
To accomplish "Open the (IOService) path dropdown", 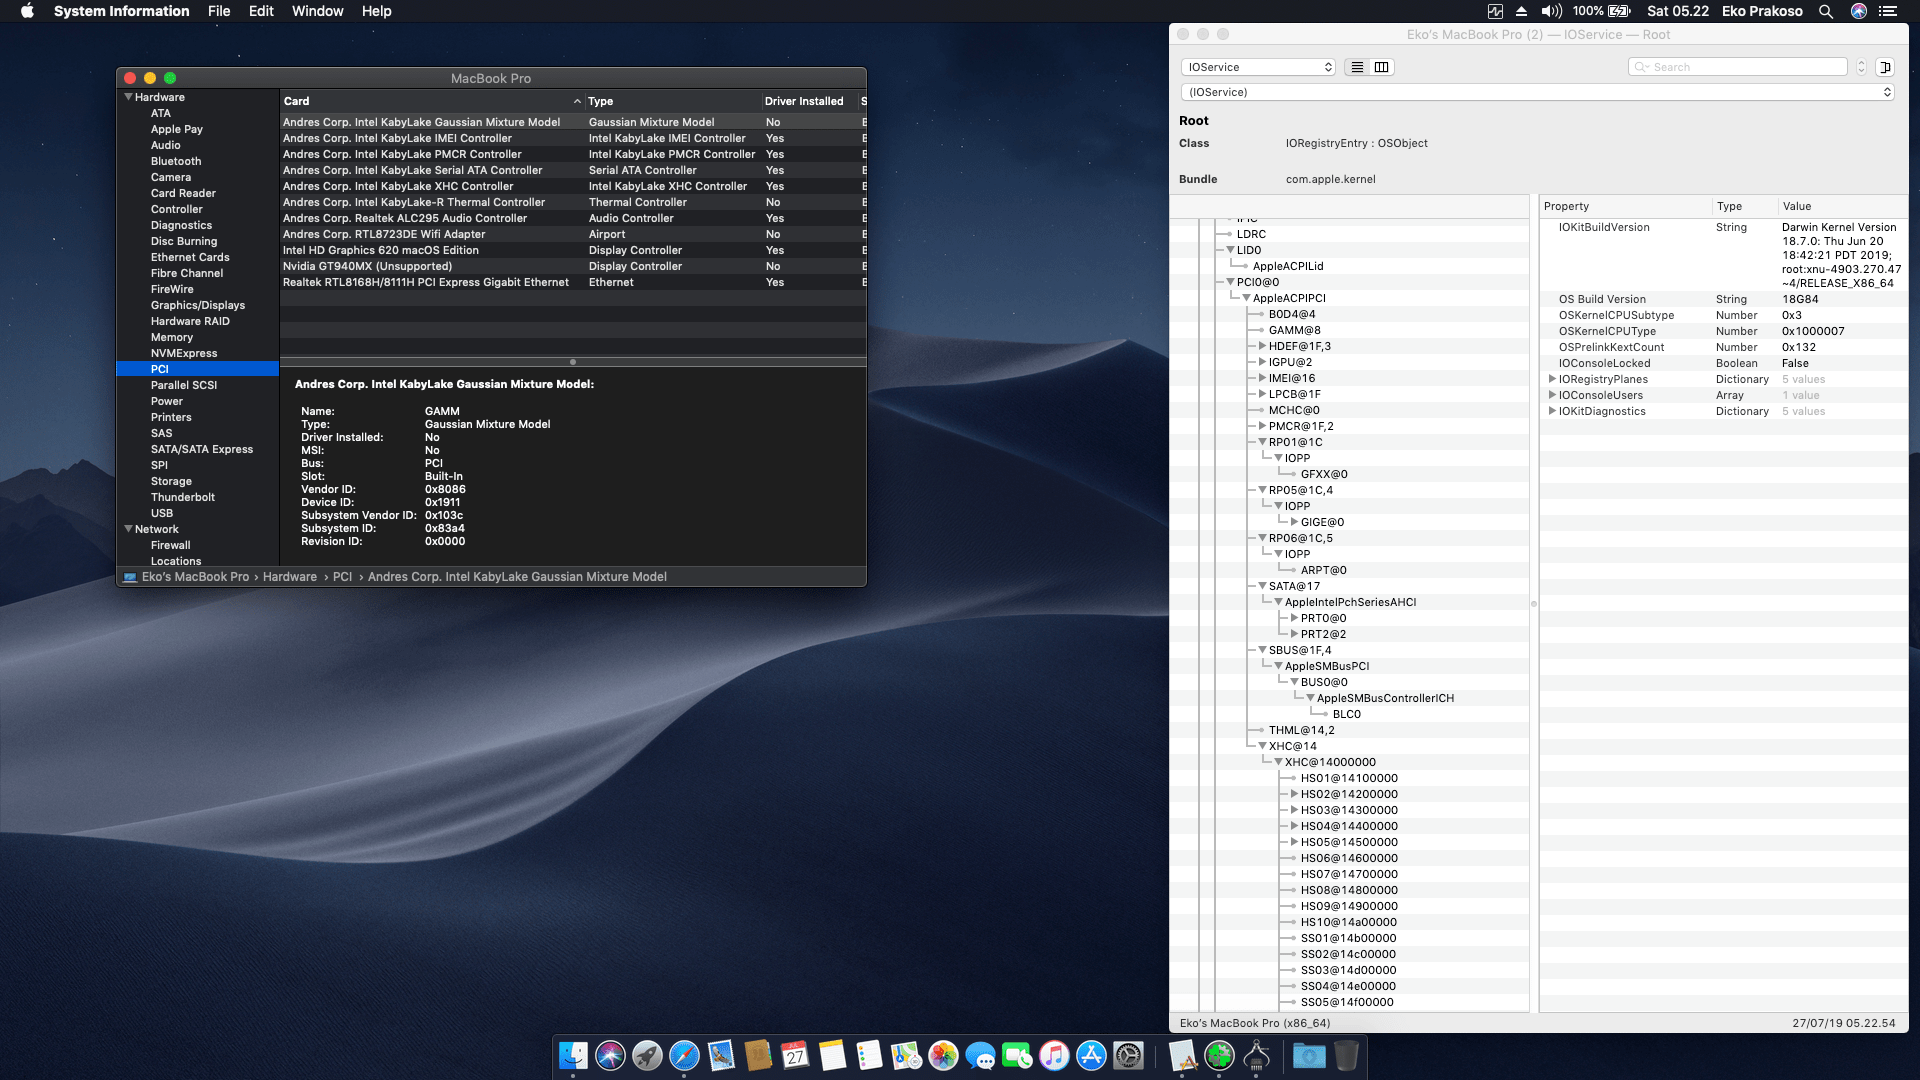I will (1536, 91).
